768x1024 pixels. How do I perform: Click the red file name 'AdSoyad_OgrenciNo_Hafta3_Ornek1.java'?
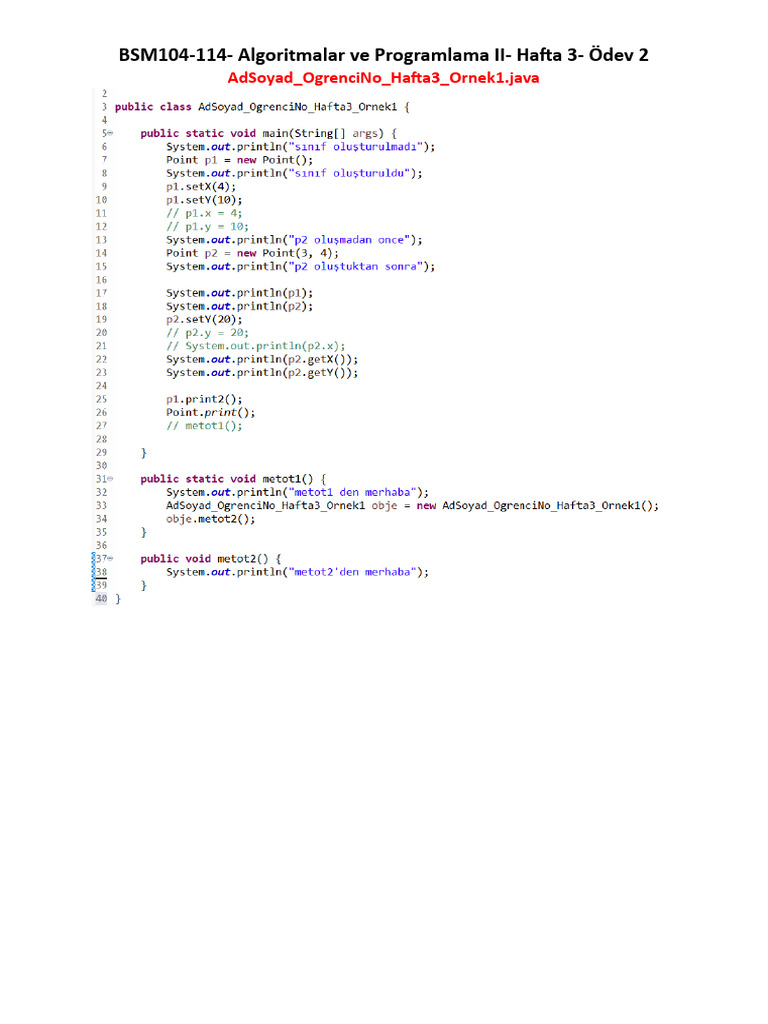[x=383, y=78]
